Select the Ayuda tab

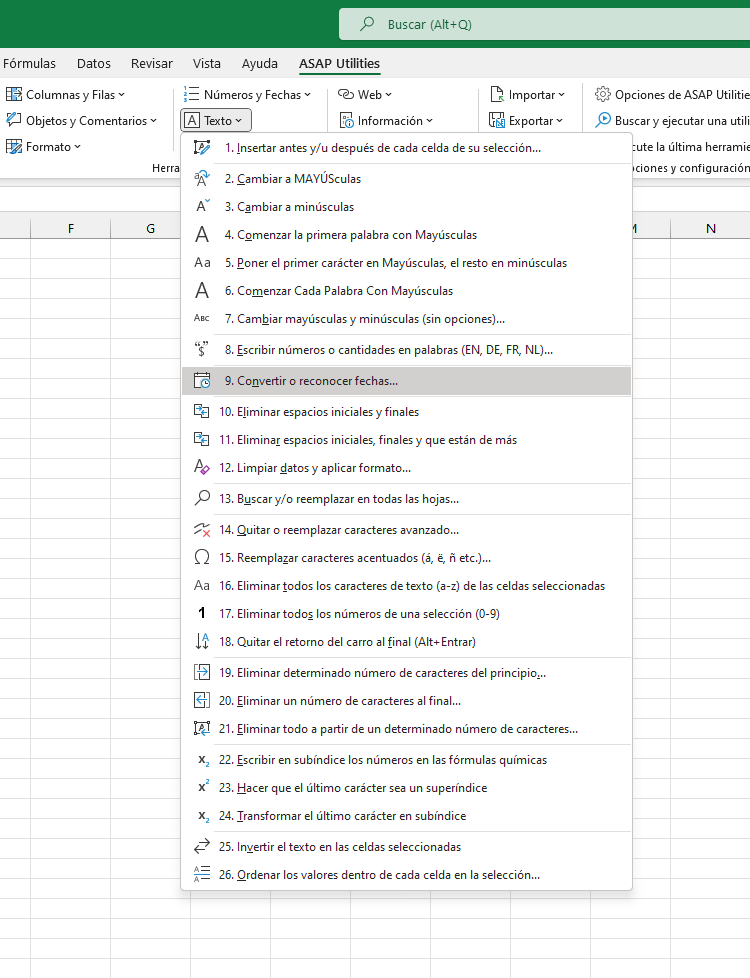[260, 64]
